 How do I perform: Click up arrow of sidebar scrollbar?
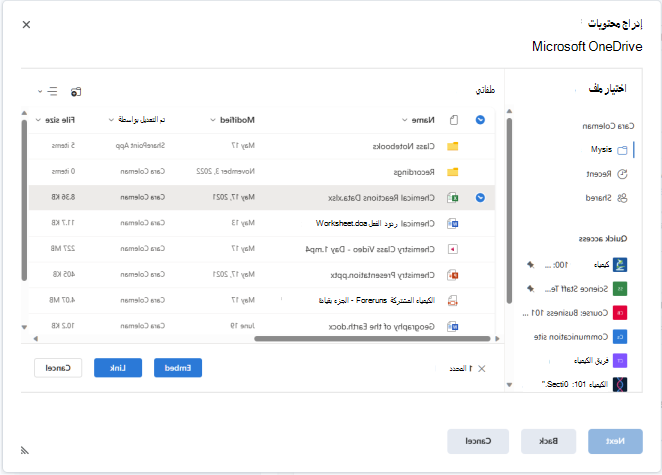510,111
